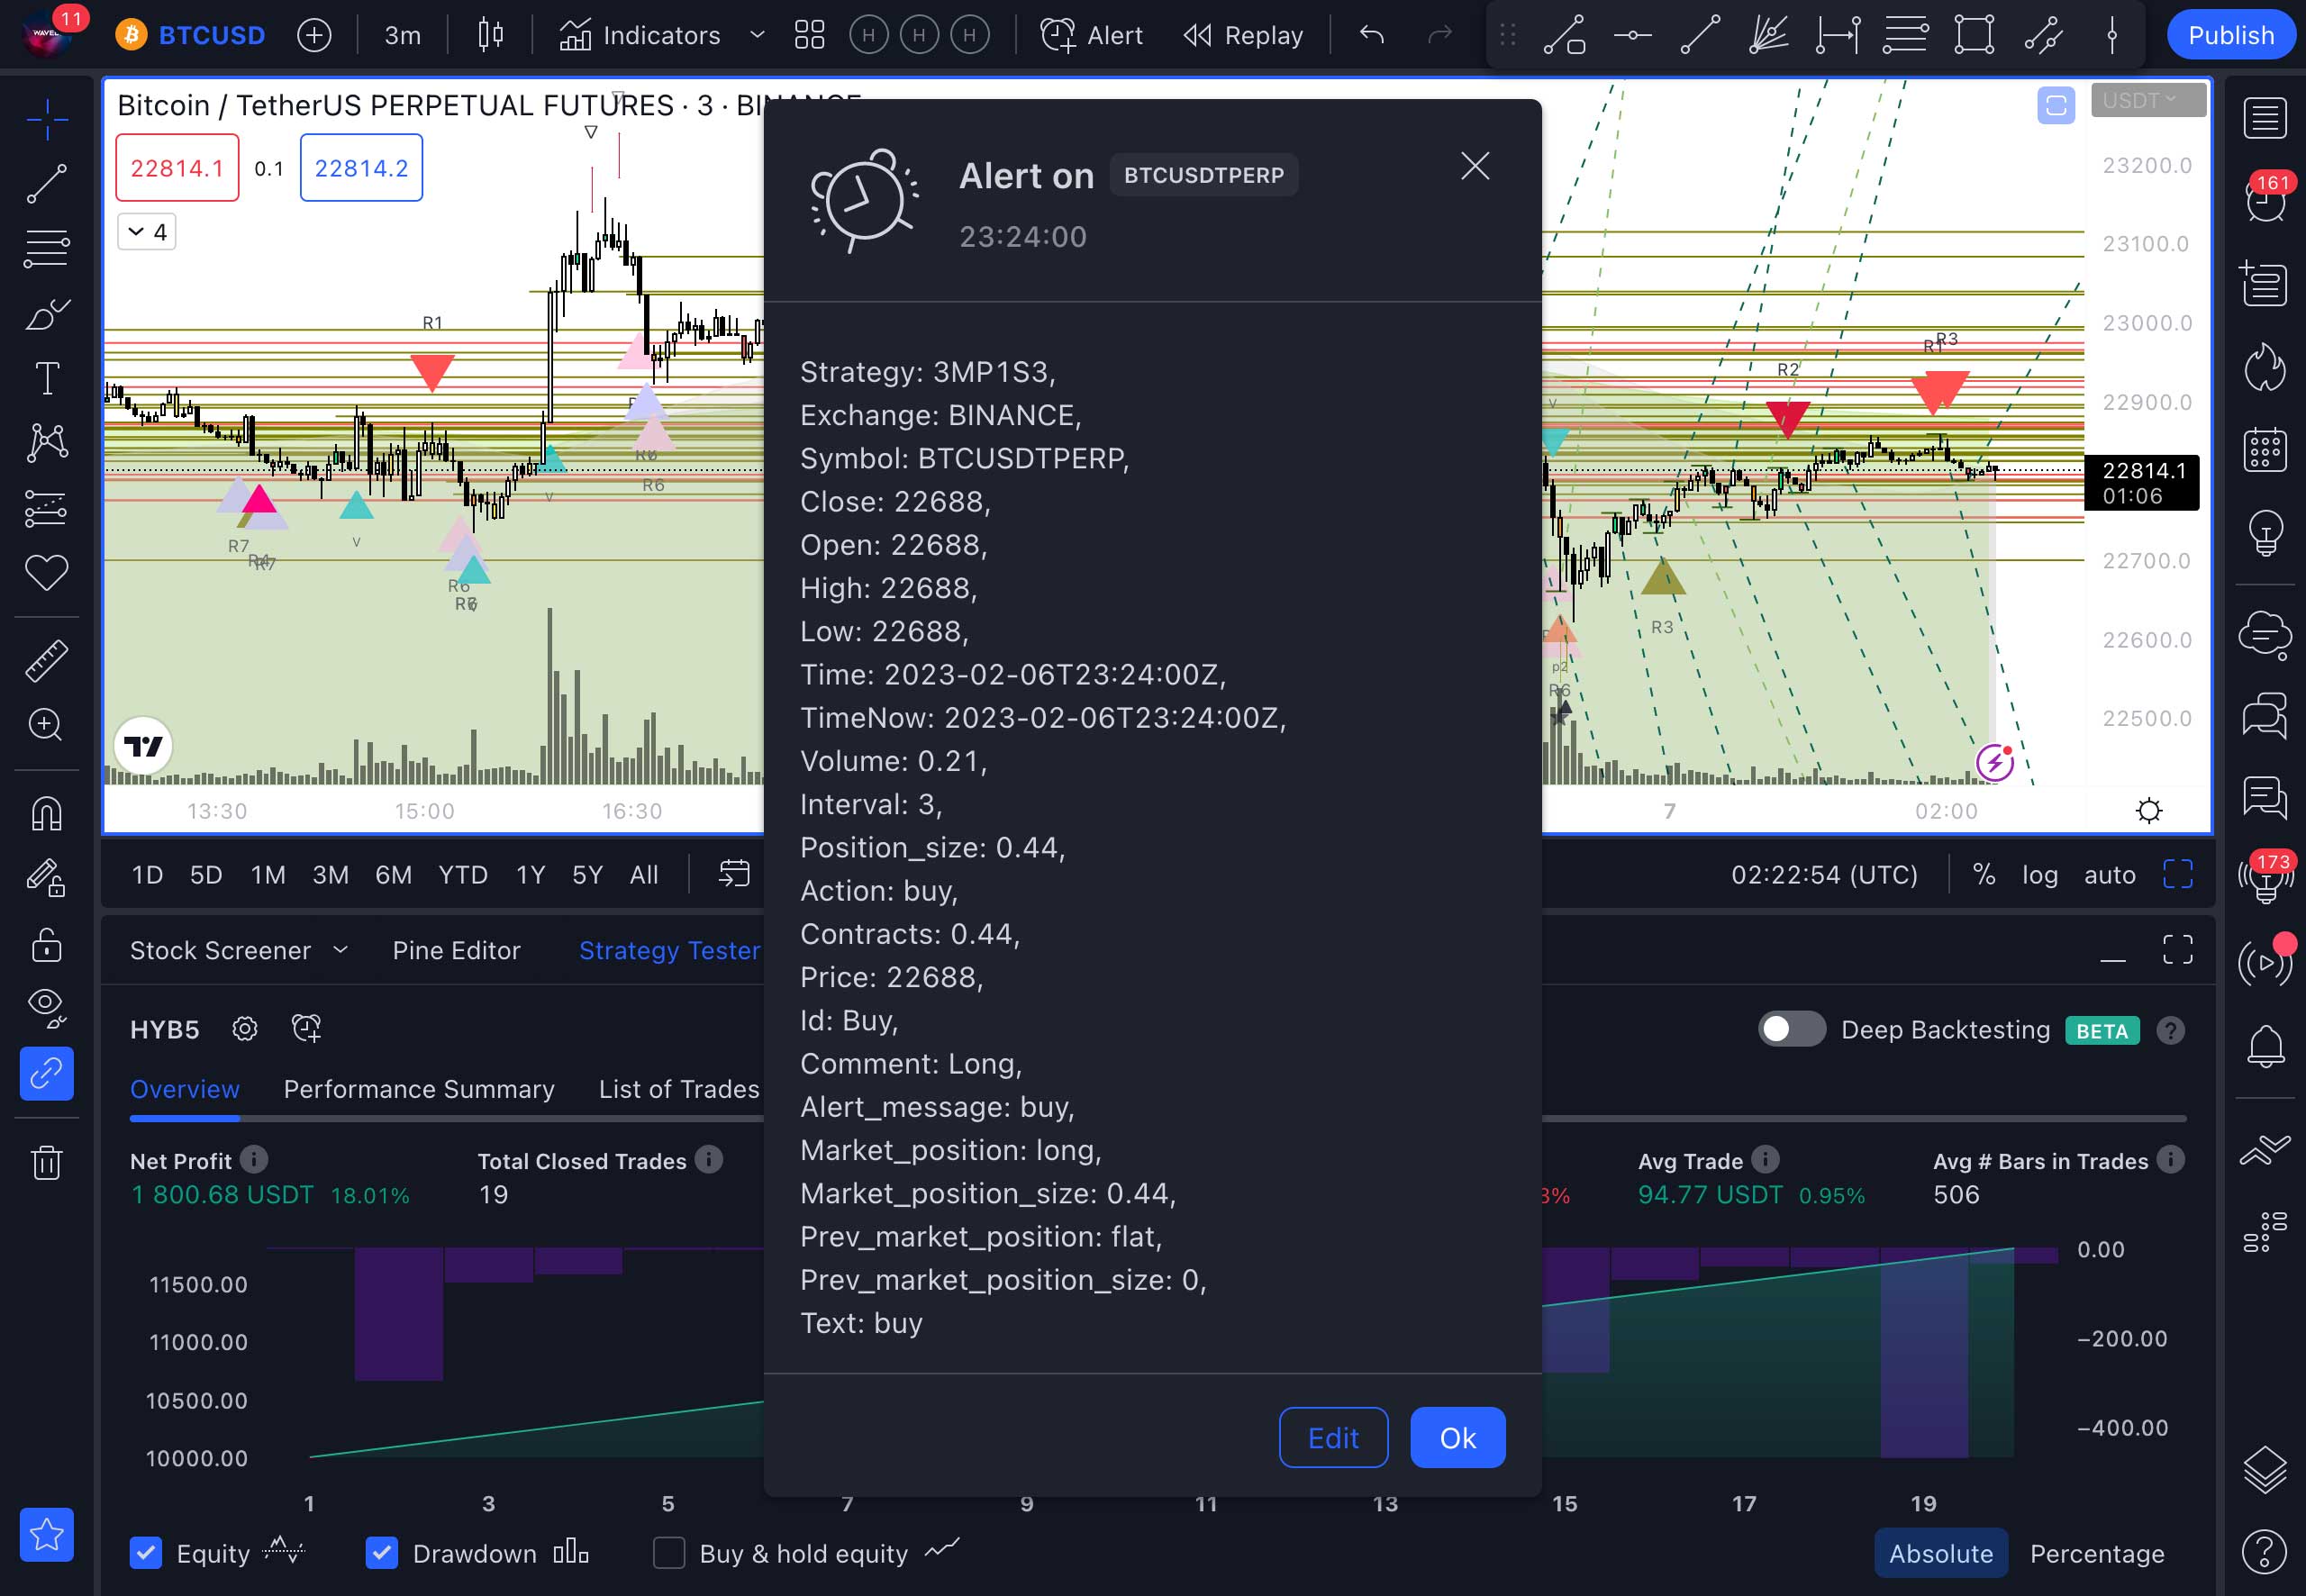Enable Buy & hold equity checkbox
The width and height of the screenshot is (2306, 1596).
(669, 1553)
